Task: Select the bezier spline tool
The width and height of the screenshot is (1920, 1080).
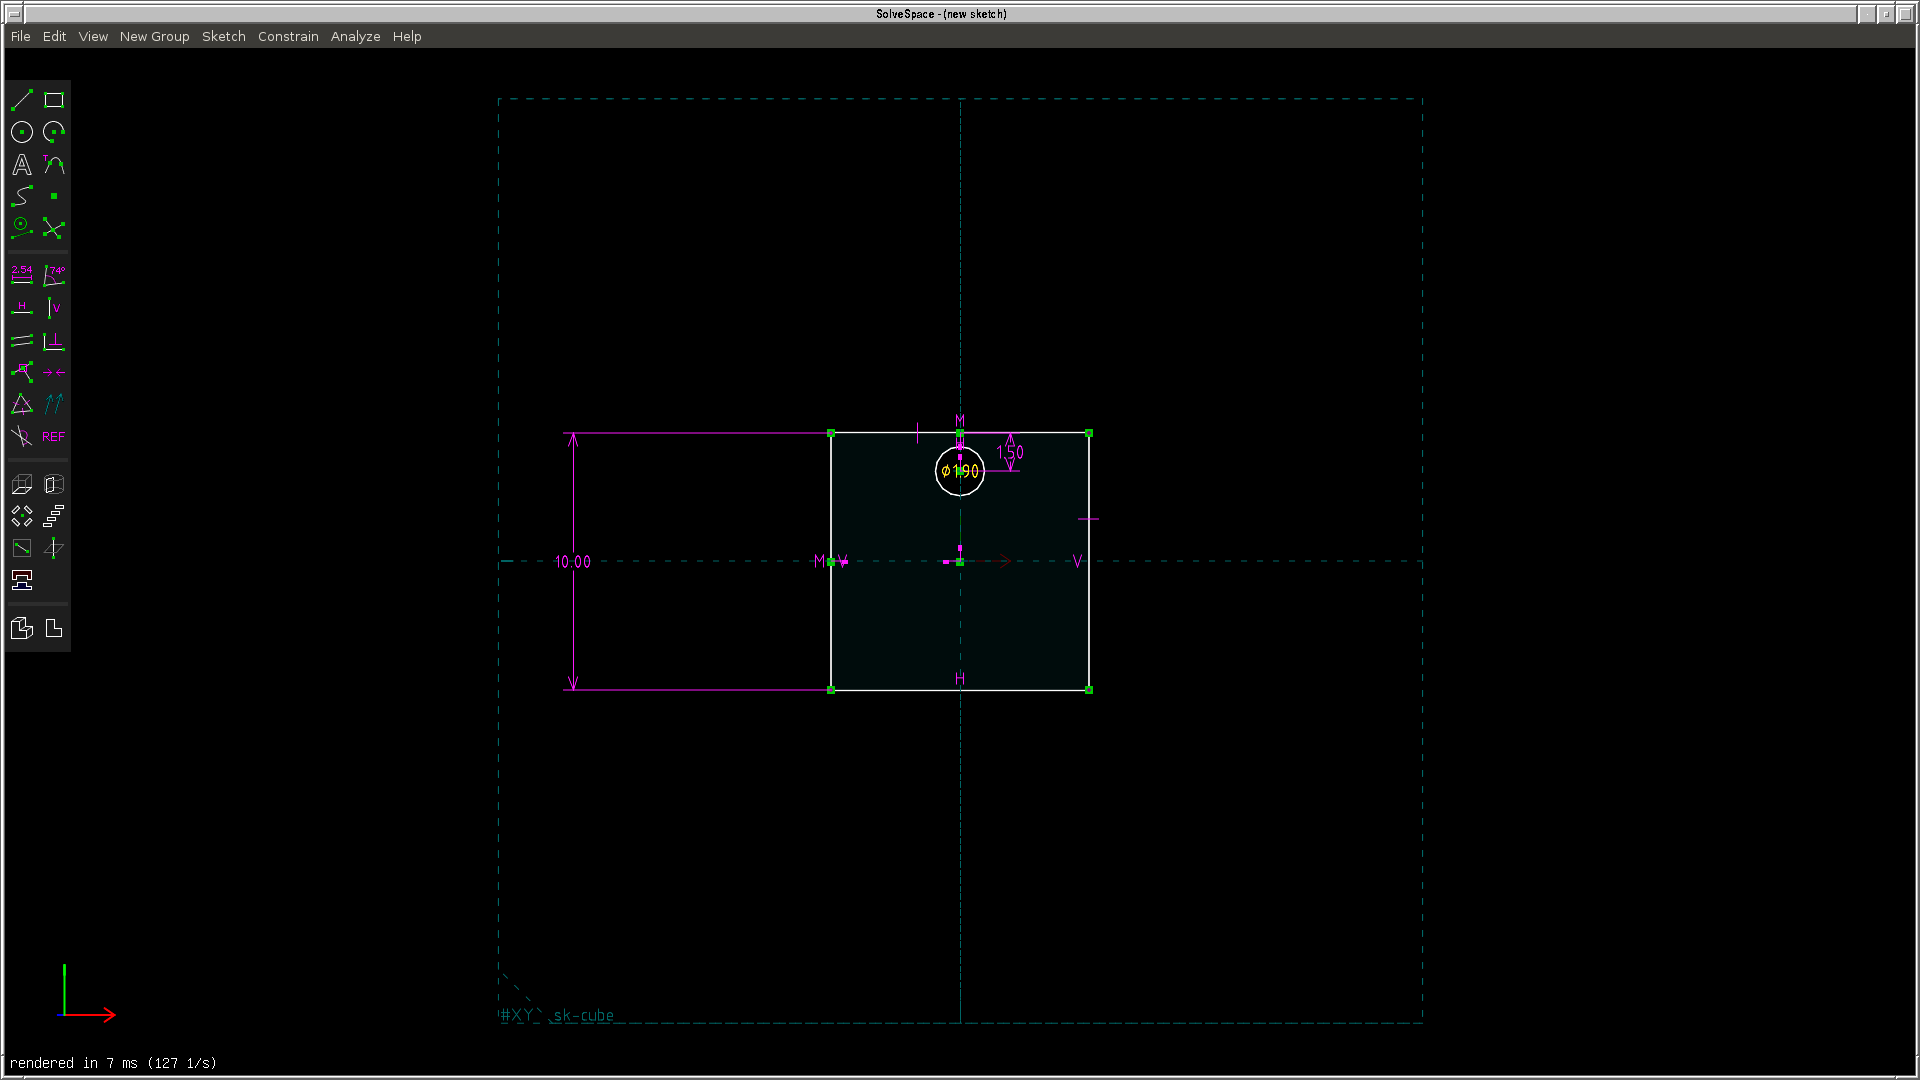Action: (x=22, y=197)
